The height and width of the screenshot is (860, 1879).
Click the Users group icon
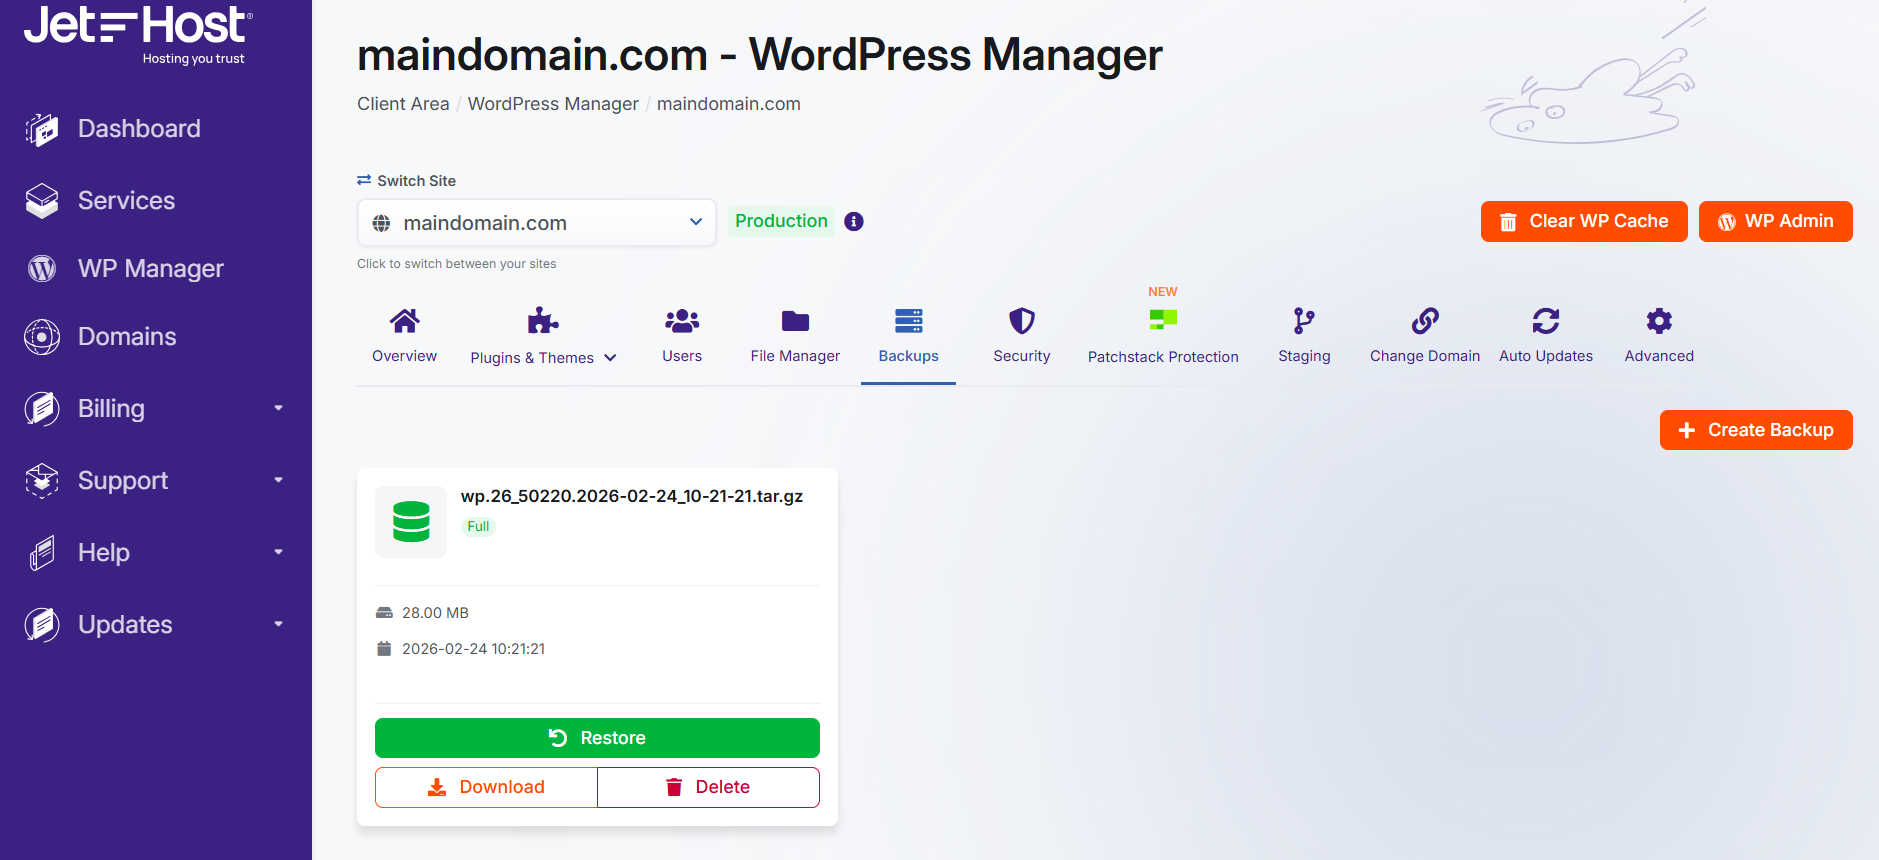coord(682,321)
